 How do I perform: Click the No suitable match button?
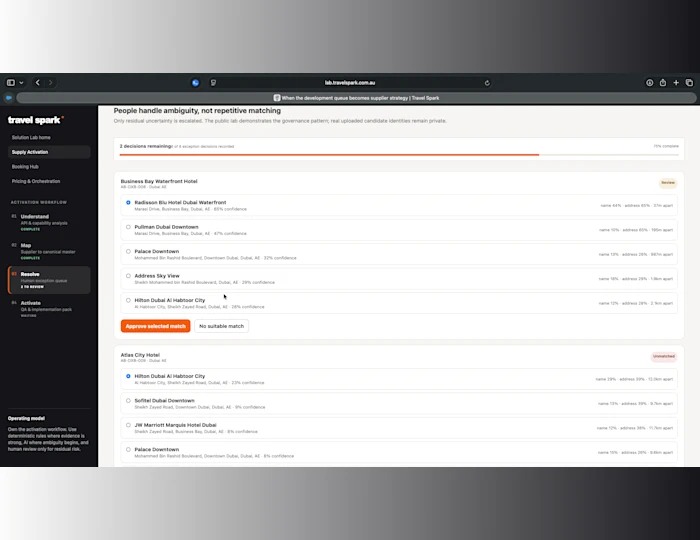[x=221, y=326]
